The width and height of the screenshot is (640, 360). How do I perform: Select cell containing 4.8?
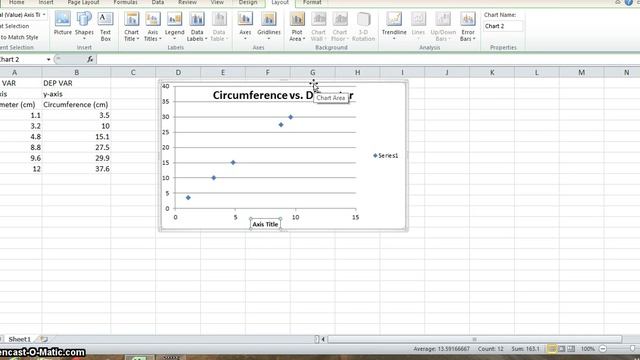[20, 137]
